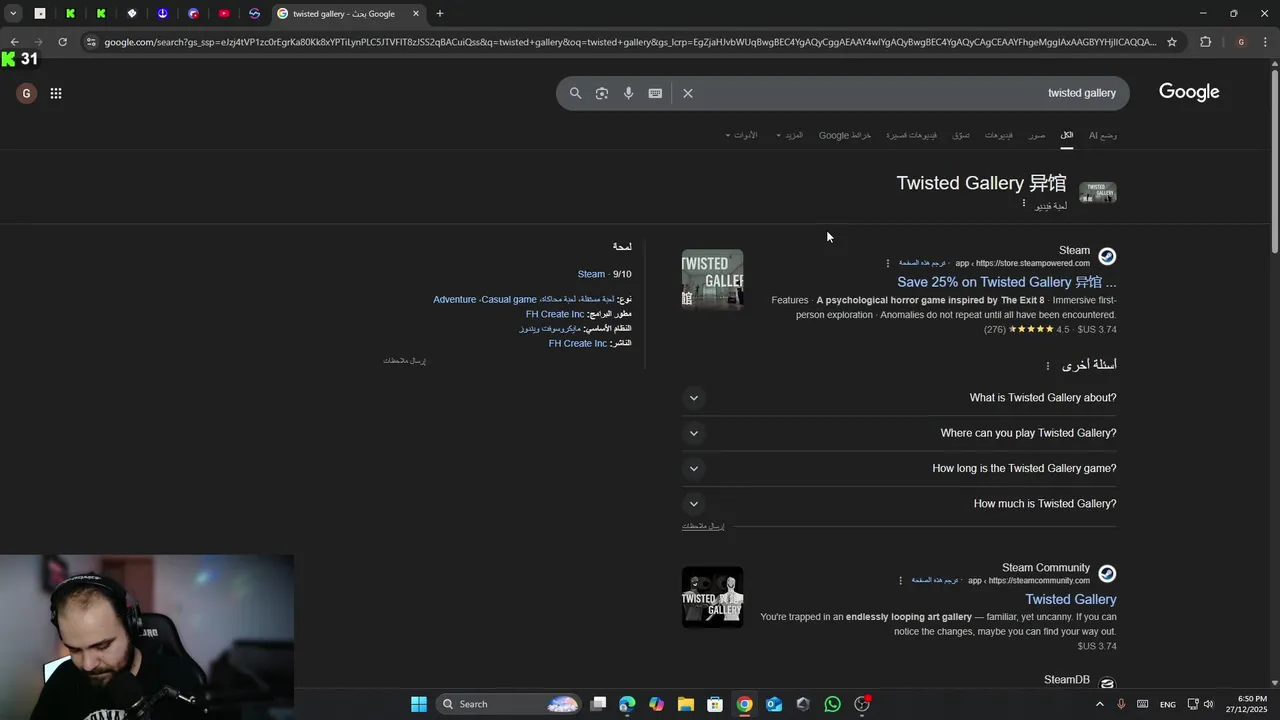The image size is (1280, 720).
Task: Go back to the previous page
Action: pos(14,42)
